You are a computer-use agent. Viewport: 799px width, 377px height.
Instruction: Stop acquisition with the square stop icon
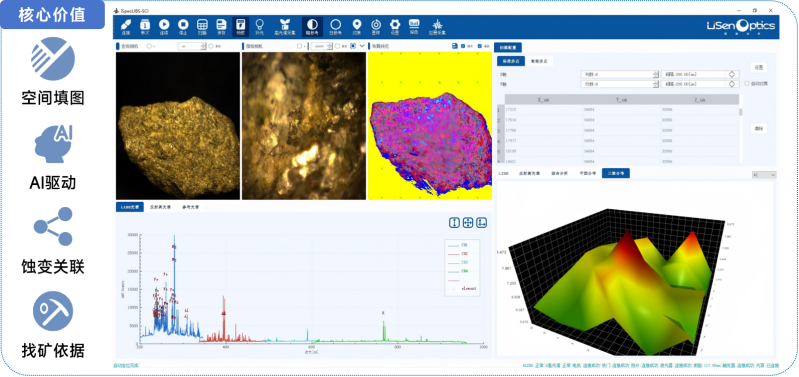tap(183, 24)
